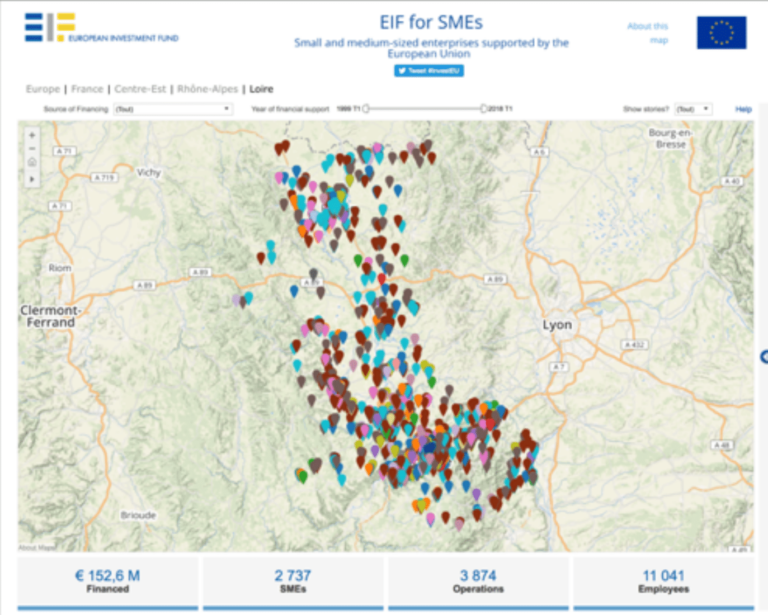Viewport: 768px width, 615px height.
Task: Click the Help link
Action: 743,108
